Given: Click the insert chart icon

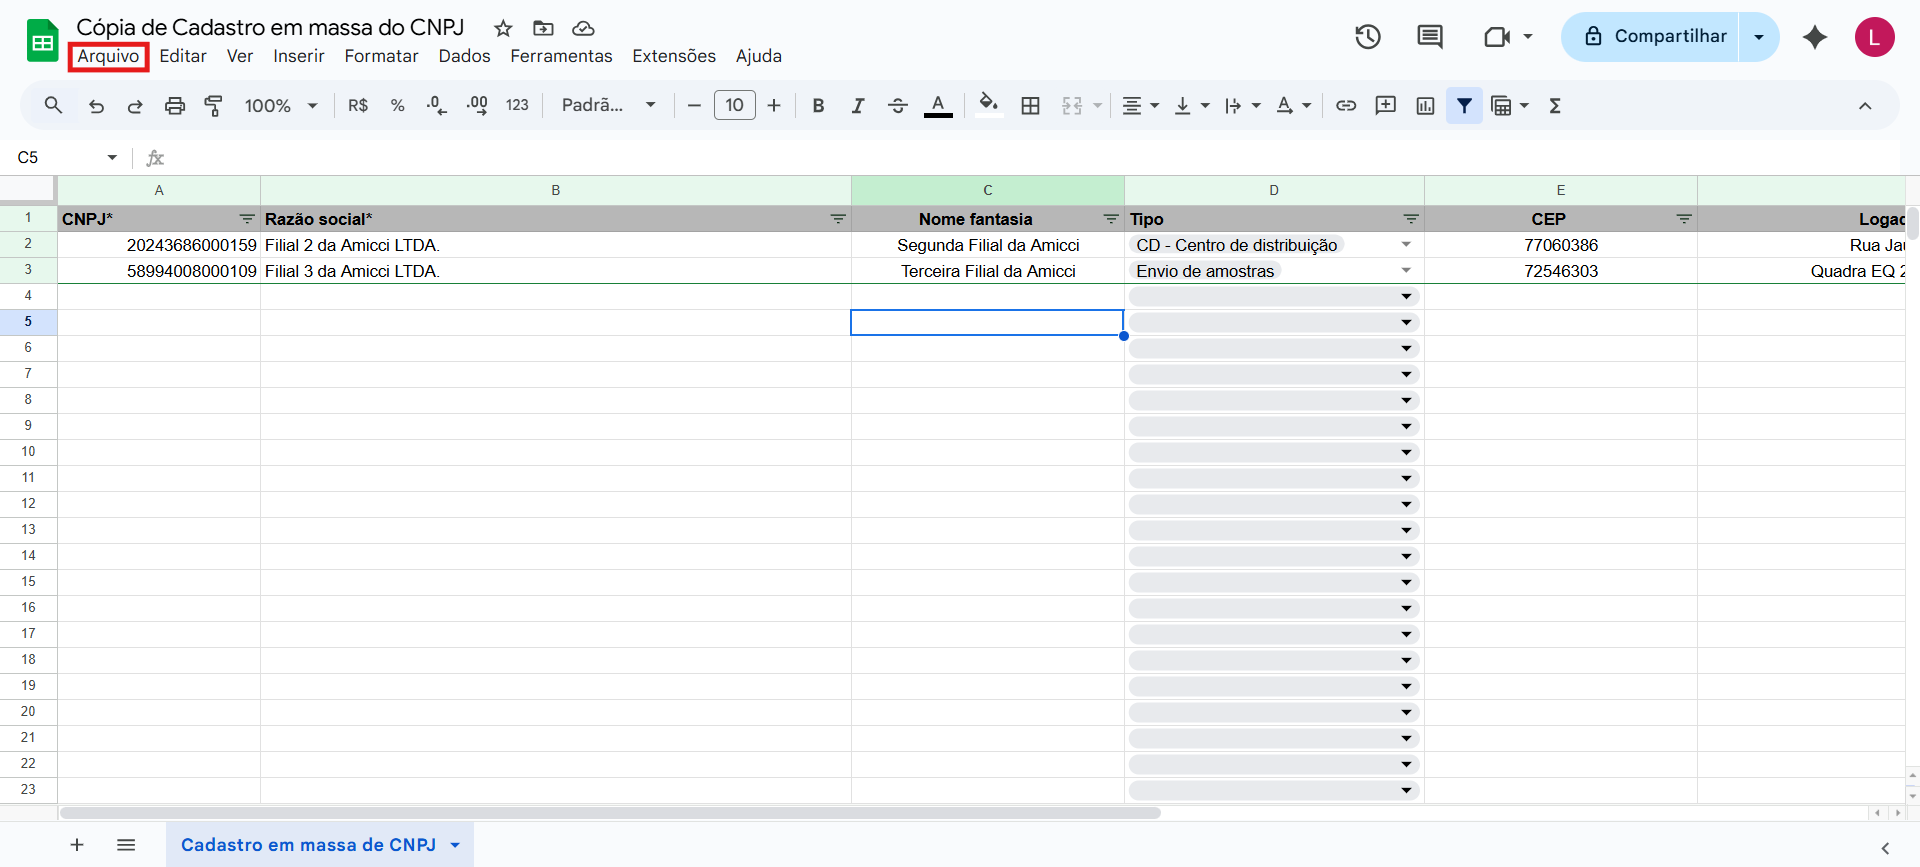Looking at the screenshot, I should (1425, 106).
